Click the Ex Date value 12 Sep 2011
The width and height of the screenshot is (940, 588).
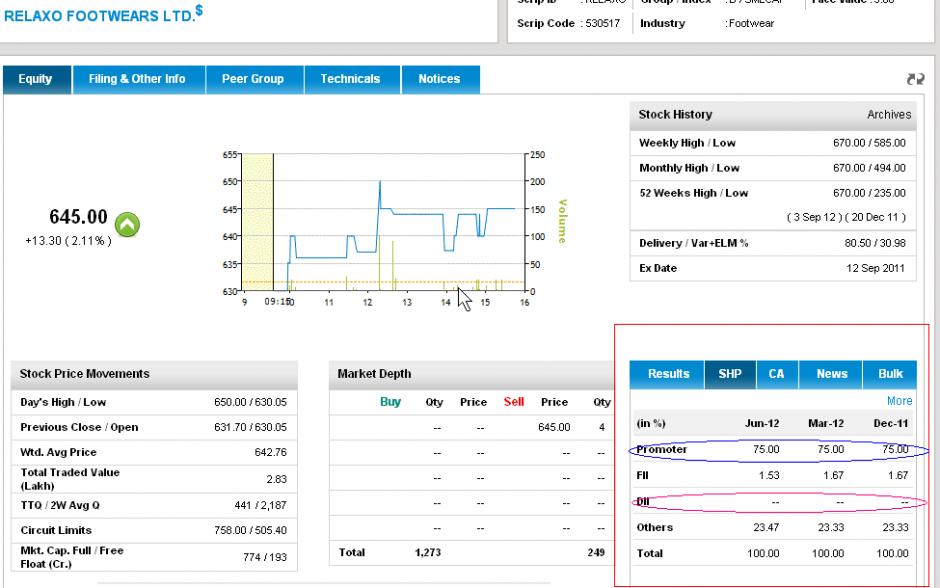click(x=875, y=269)
